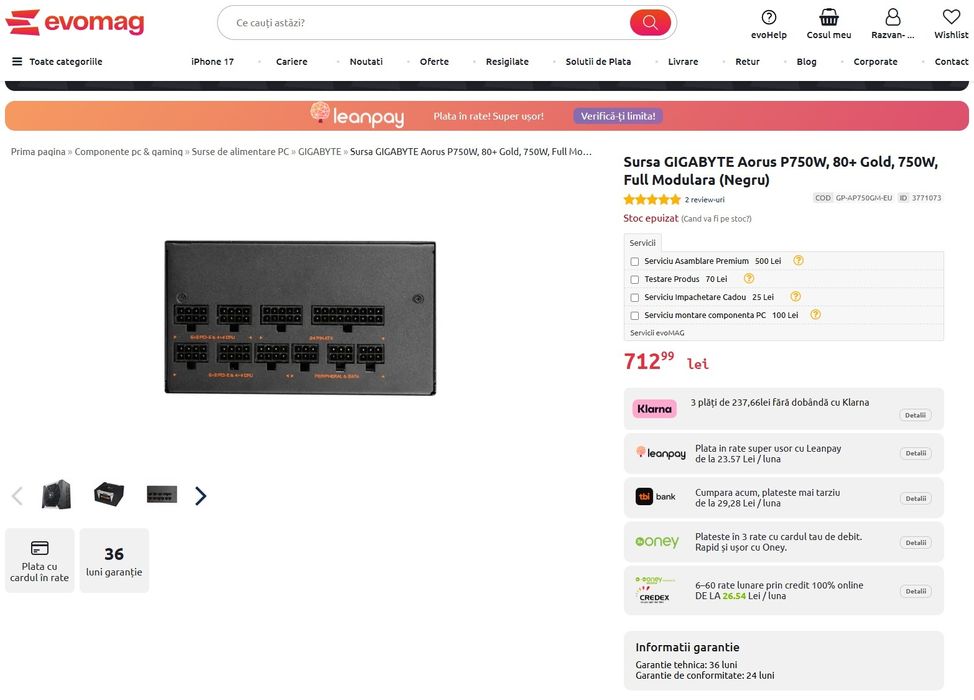Click the evomag logo
The image size is (974, 700).
pos(75,22)
